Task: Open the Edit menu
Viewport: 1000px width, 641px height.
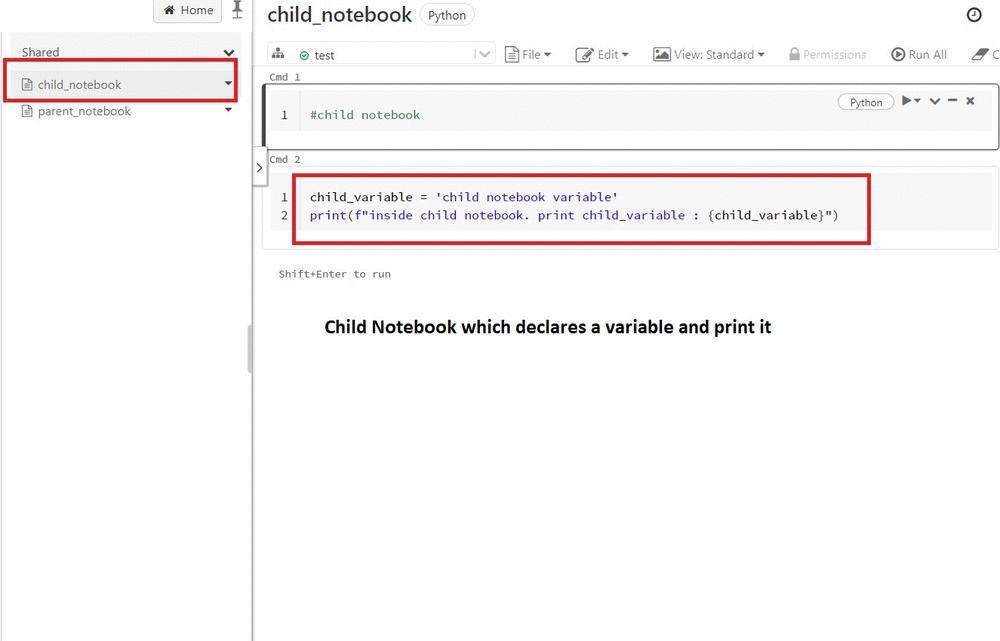Action: 602,54
